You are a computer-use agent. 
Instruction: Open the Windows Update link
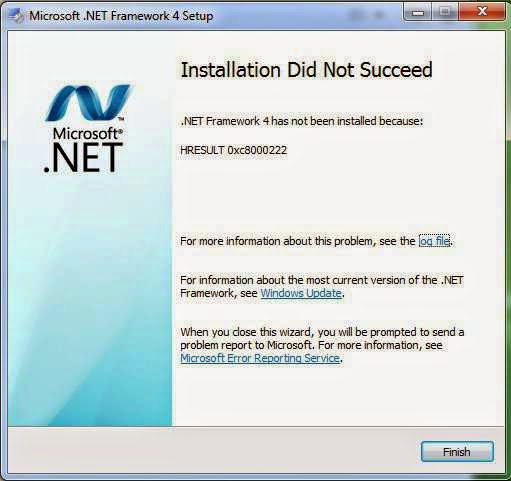click(x=301, y=293)
